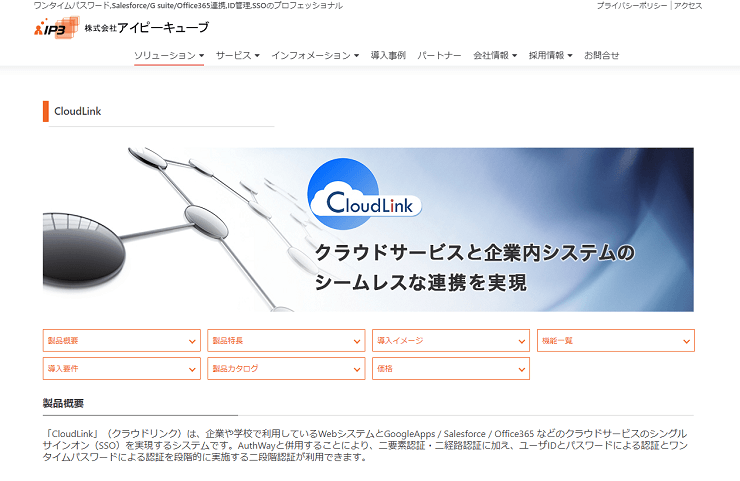Jump to 機能一覧 section button
Screen dimensions: 740x481
click(x=616, y=340)
